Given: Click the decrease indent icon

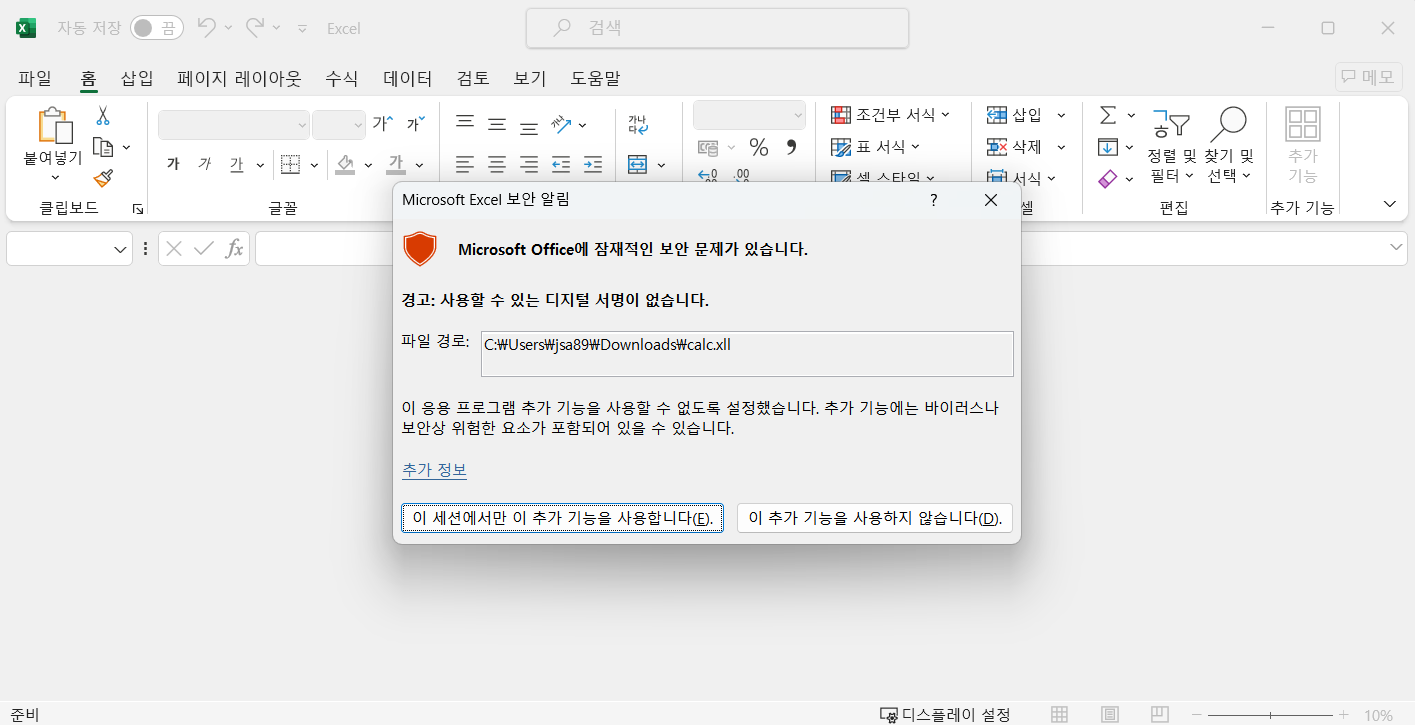Looking at the screenshot, I should (x=561, y=164).
